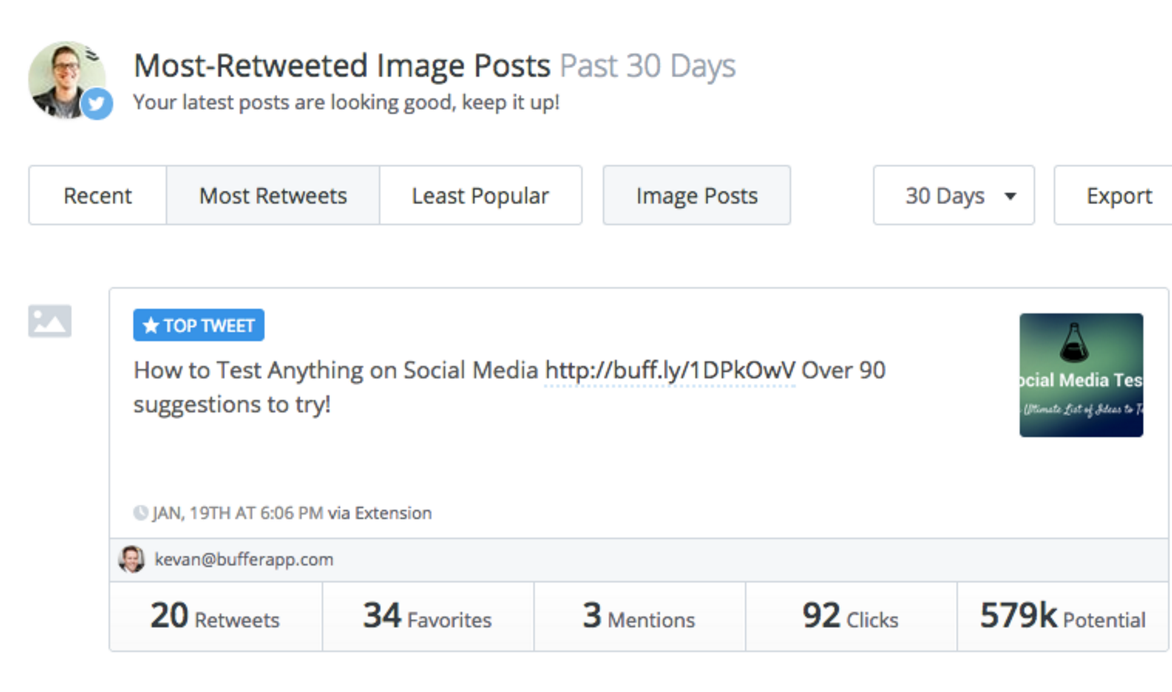Click the profile avatar photo
The image size is (1172, 692).
point(67,80)
